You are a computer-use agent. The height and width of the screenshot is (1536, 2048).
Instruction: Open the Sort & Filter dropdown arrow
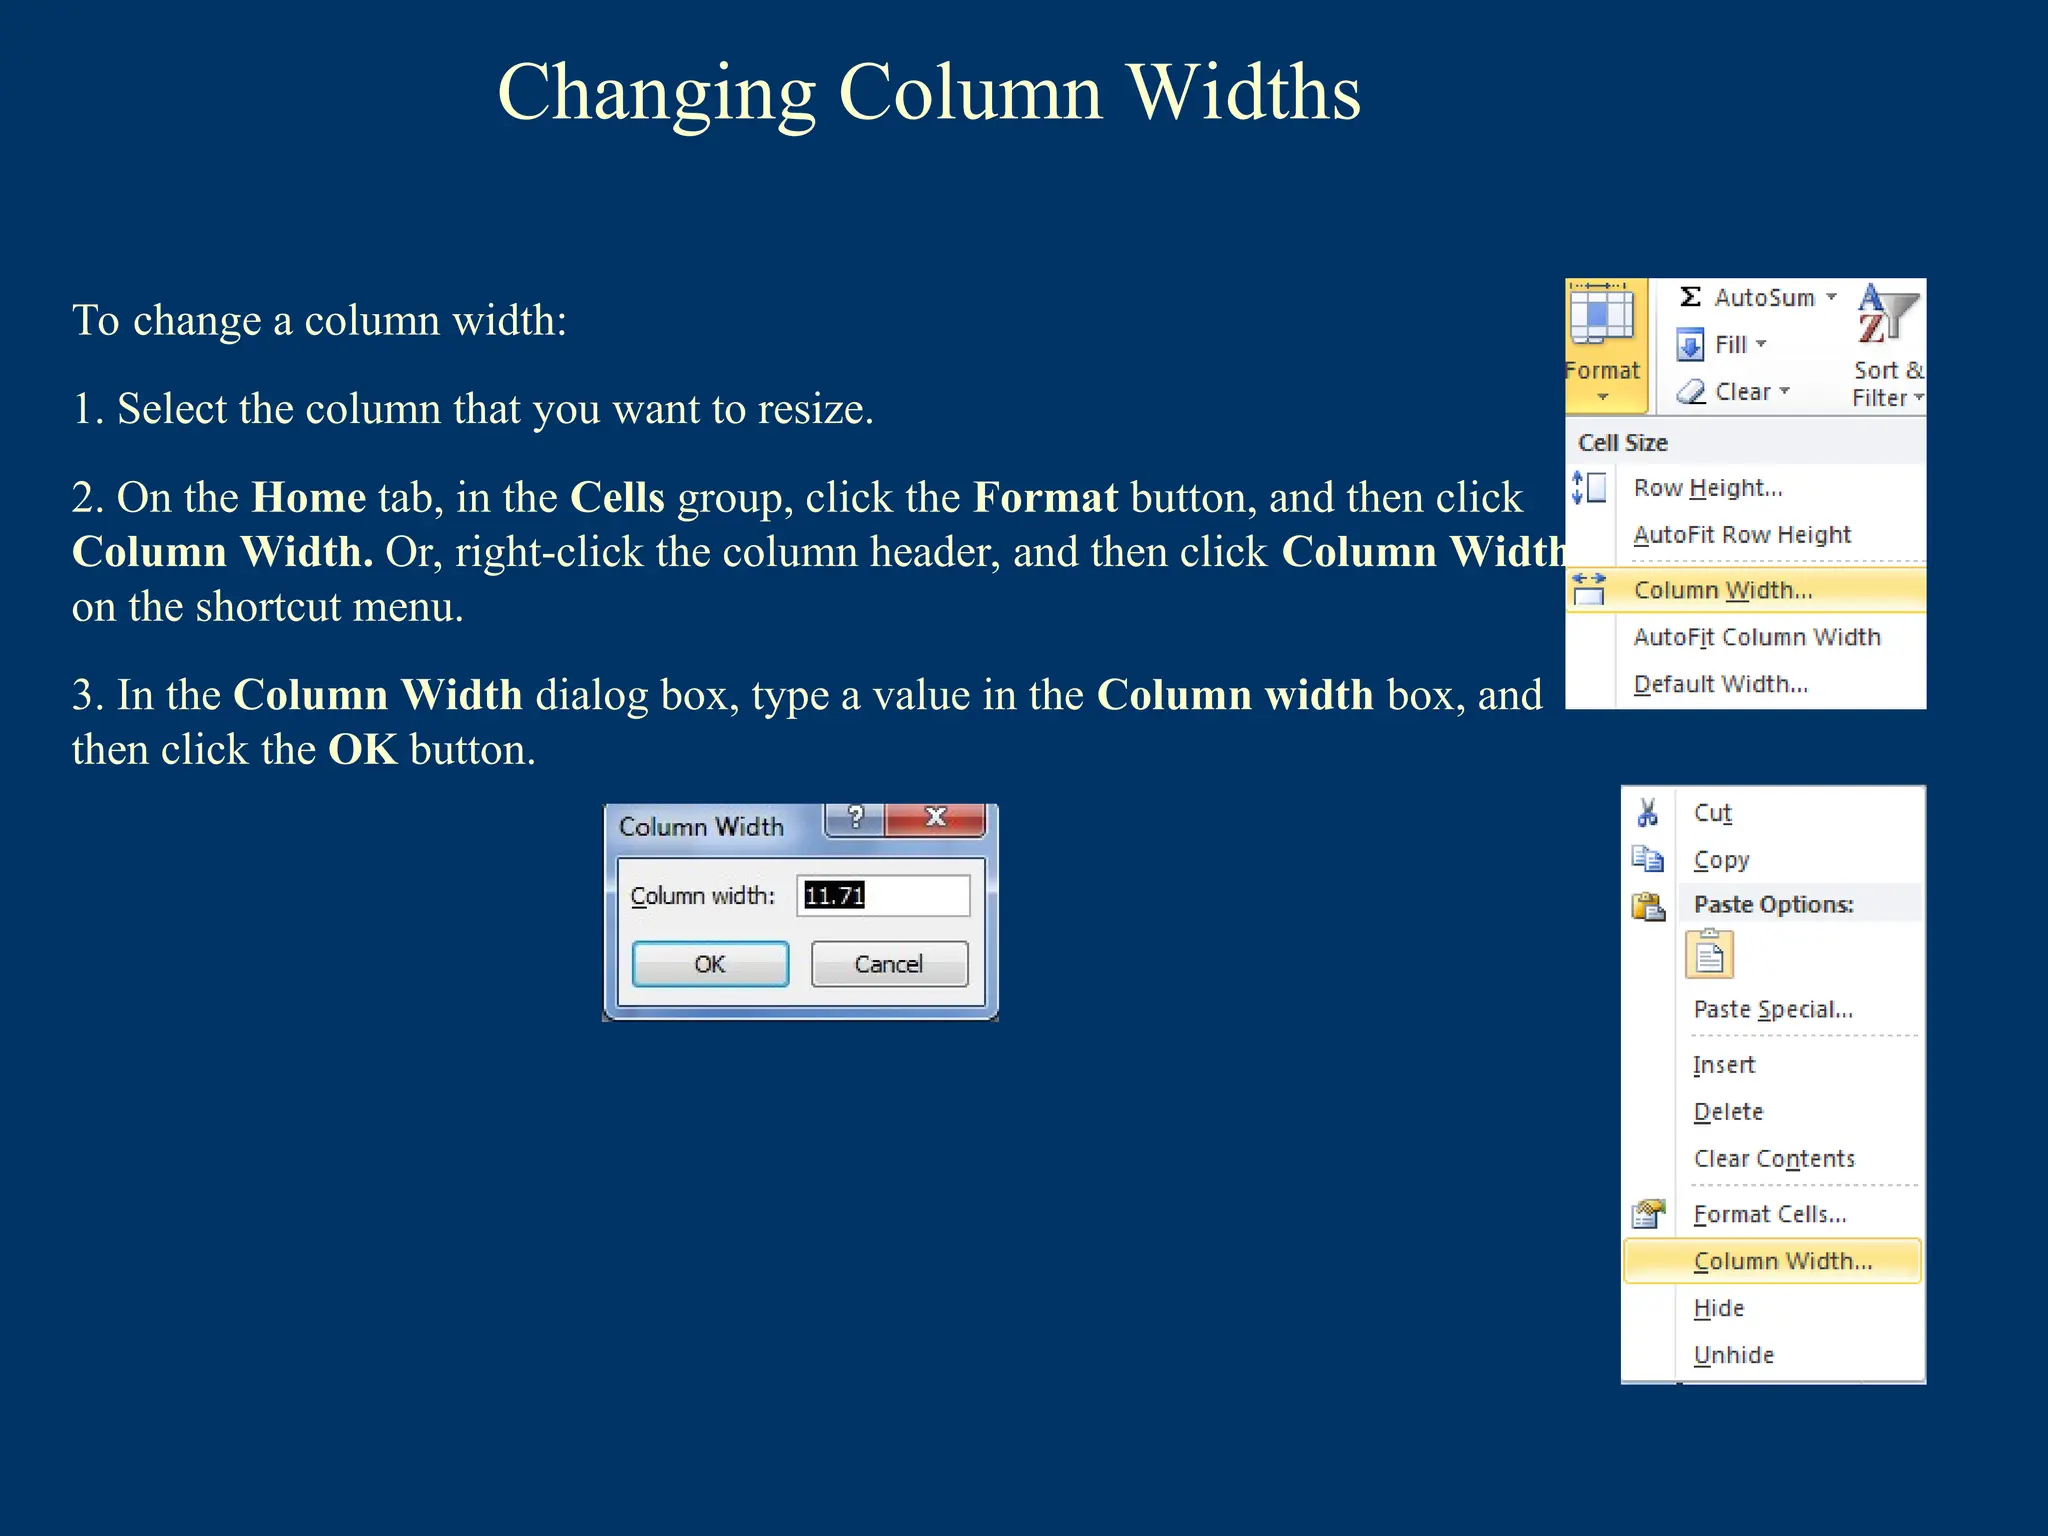click(1918, 398)
